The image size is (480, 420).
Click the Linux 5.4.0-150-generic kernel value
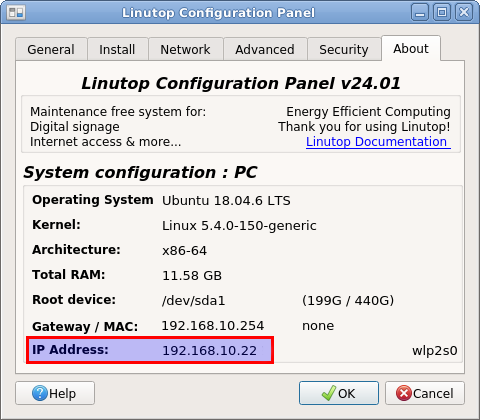coord(239,226)
